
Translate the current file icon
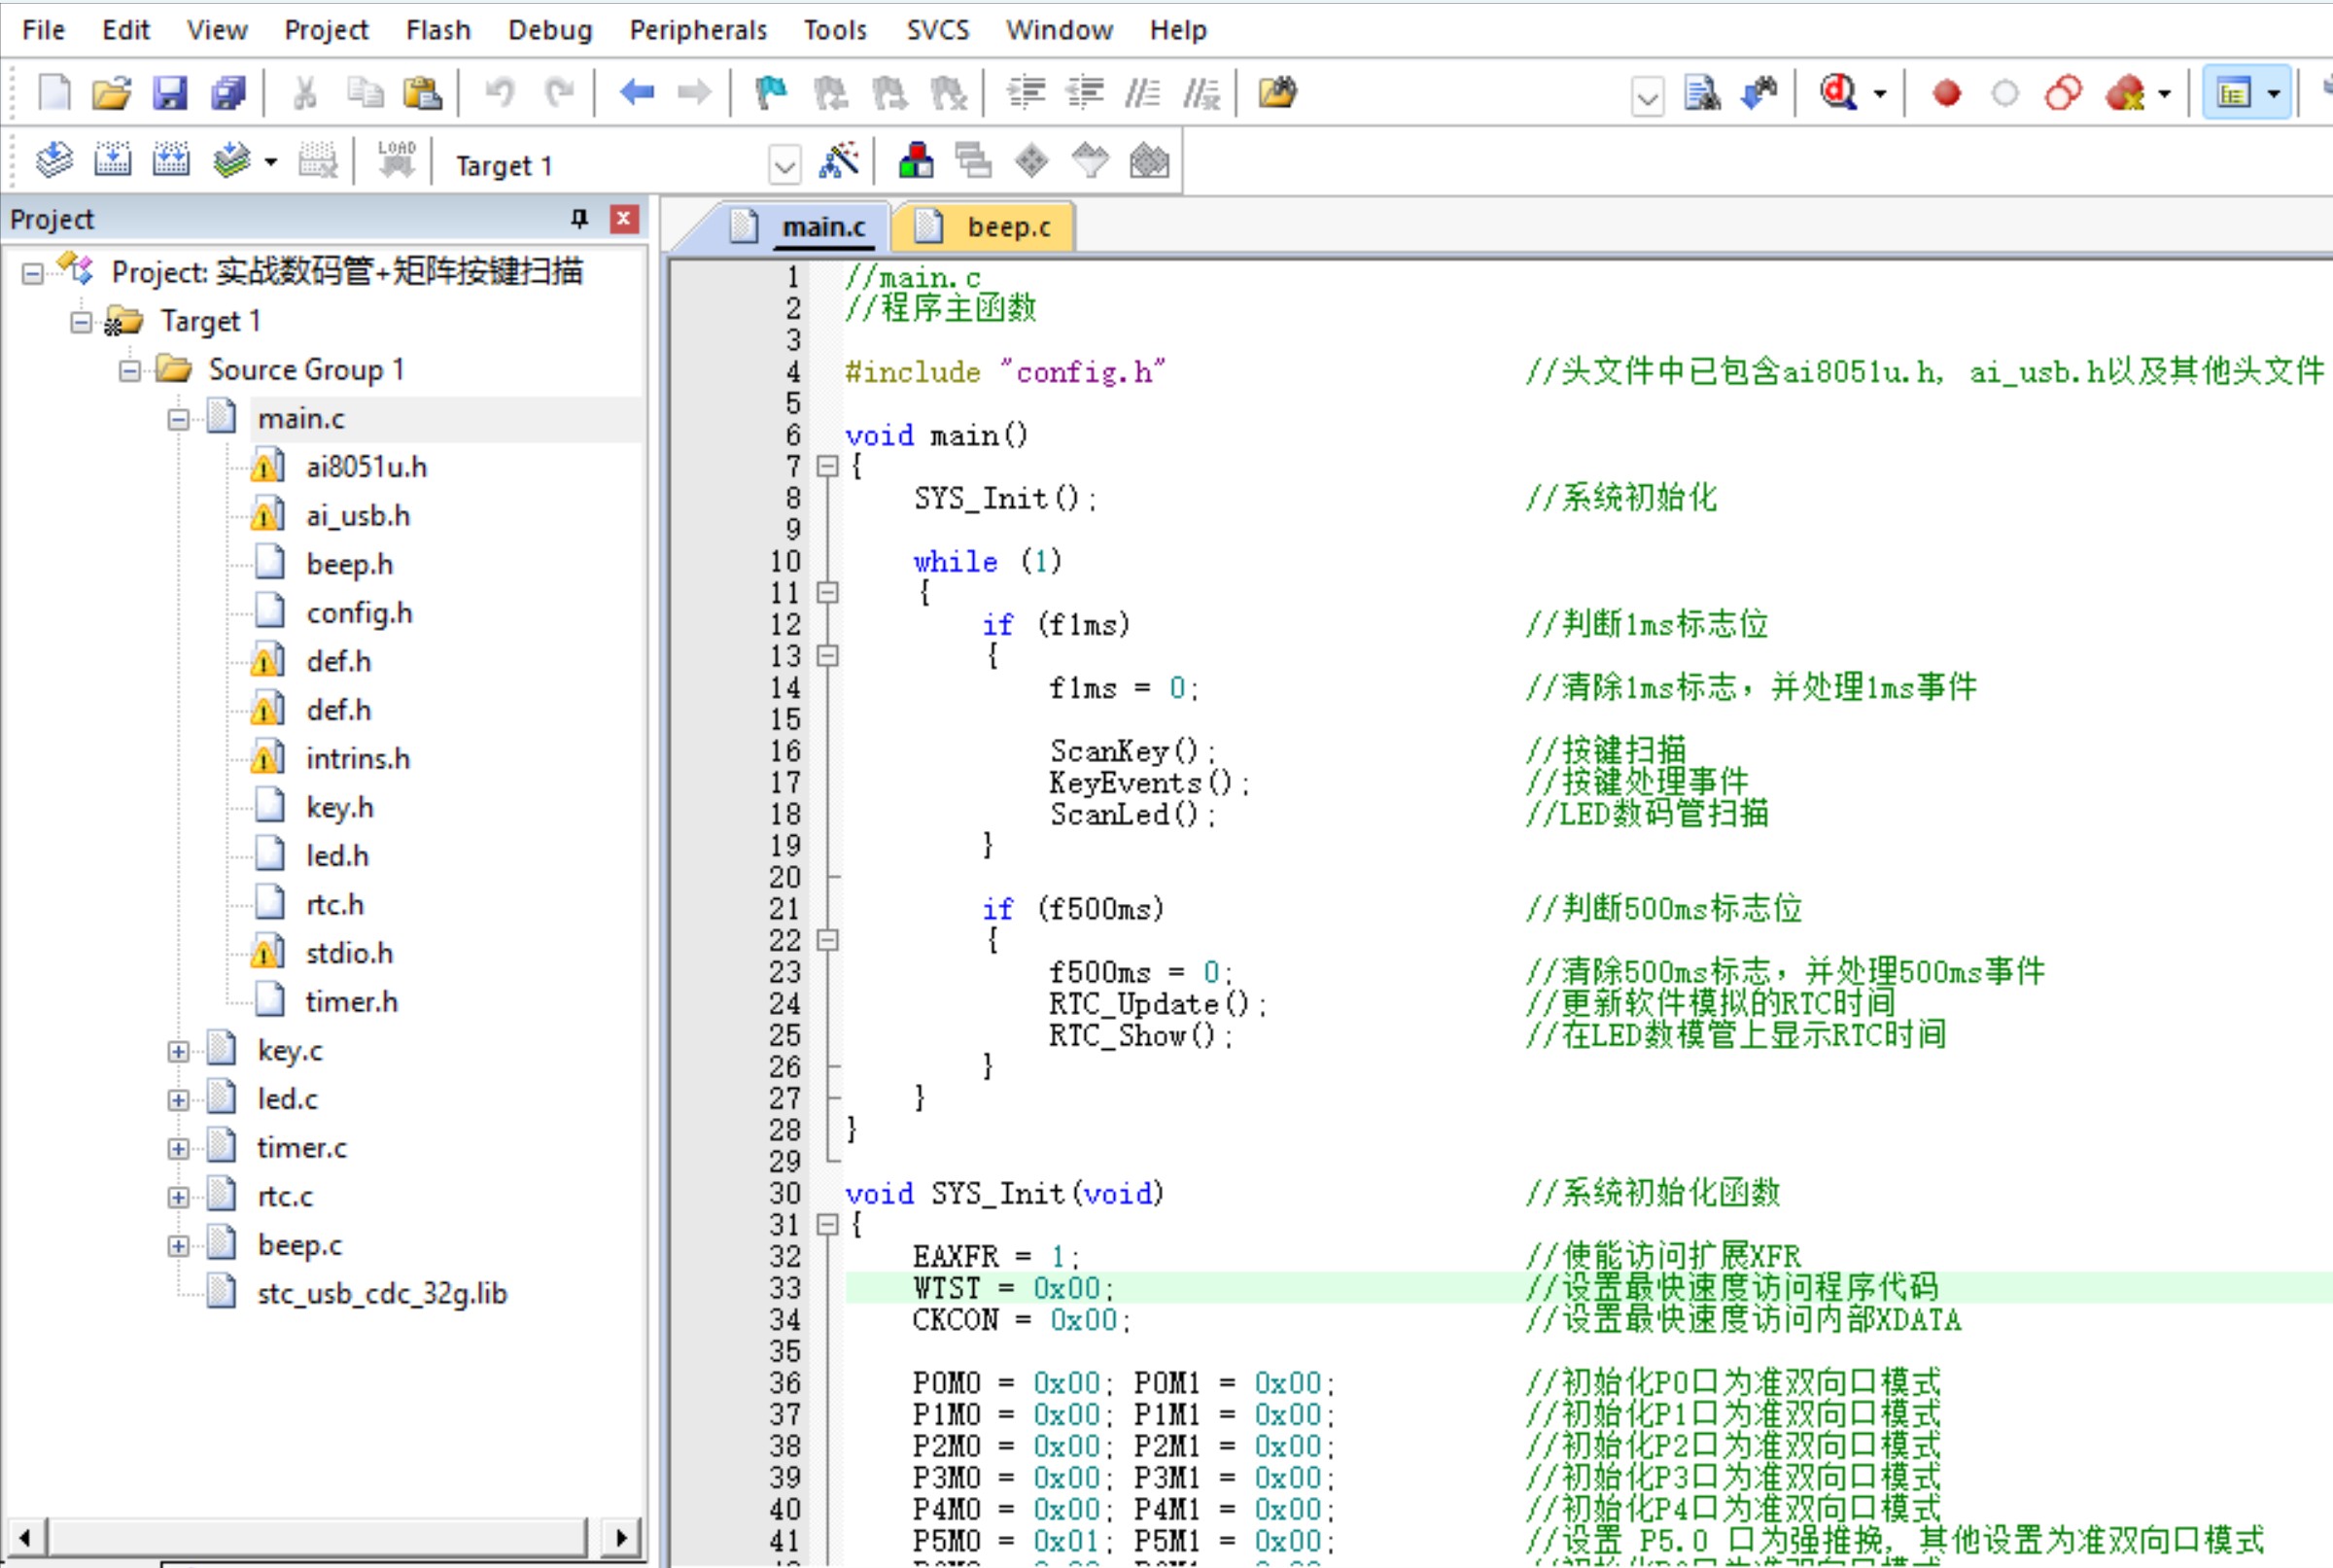54,160
